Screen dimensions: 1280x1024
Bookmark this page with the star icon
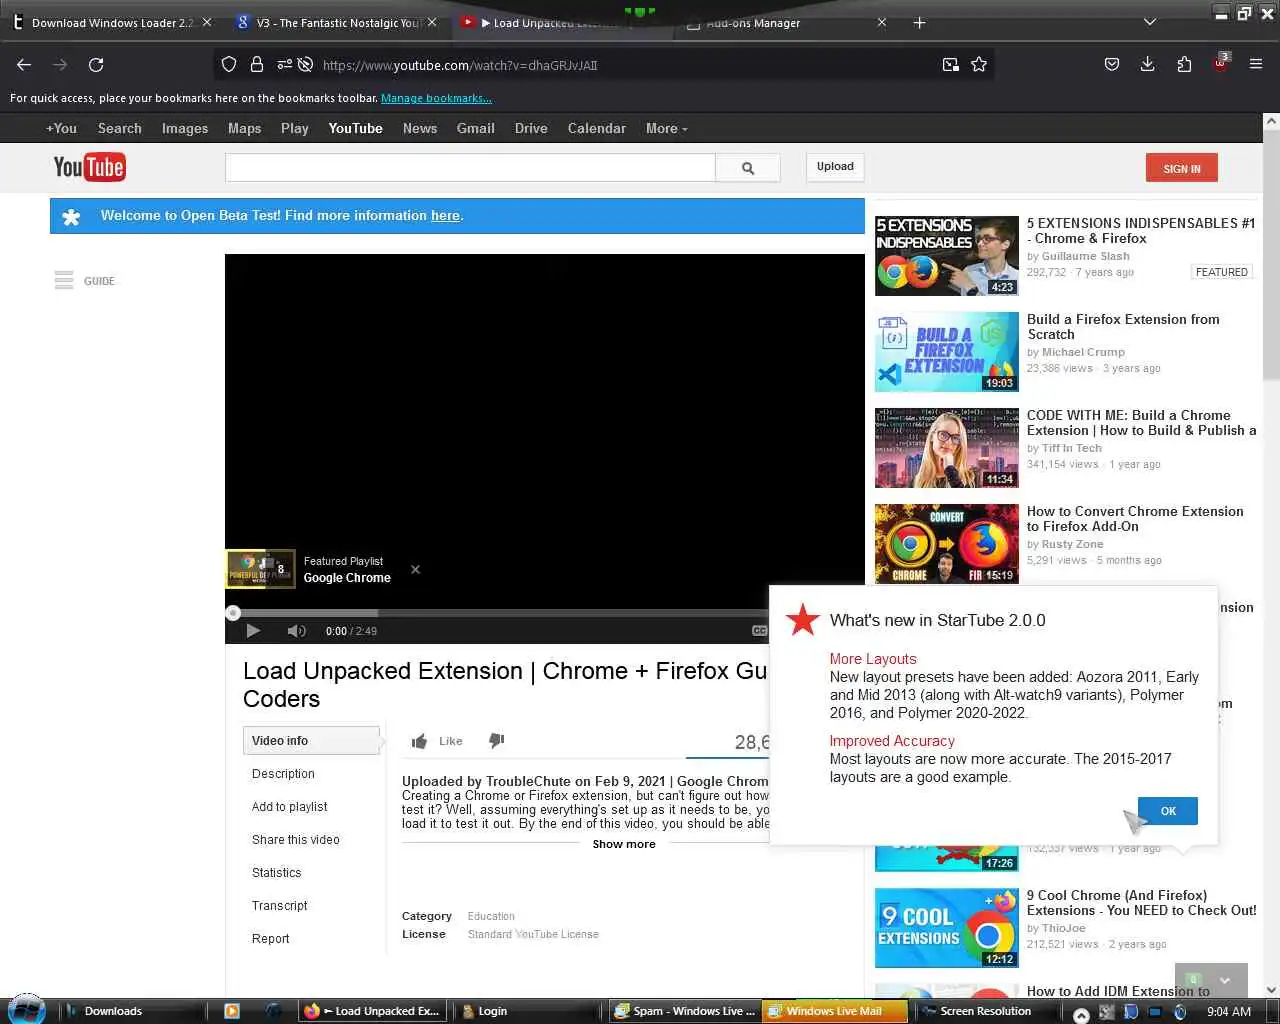pyautogui.click(x=979, y=65)
